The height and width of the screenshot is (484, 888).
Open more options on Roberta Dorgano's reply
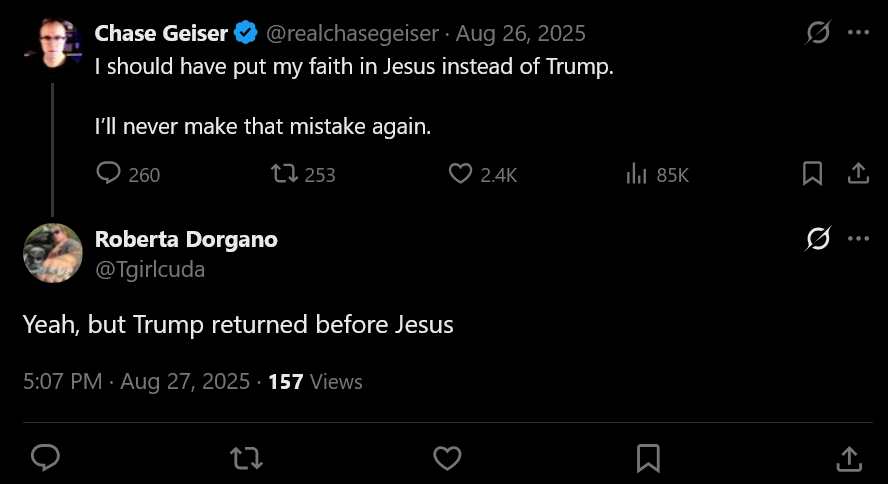(x=859, y=238)
